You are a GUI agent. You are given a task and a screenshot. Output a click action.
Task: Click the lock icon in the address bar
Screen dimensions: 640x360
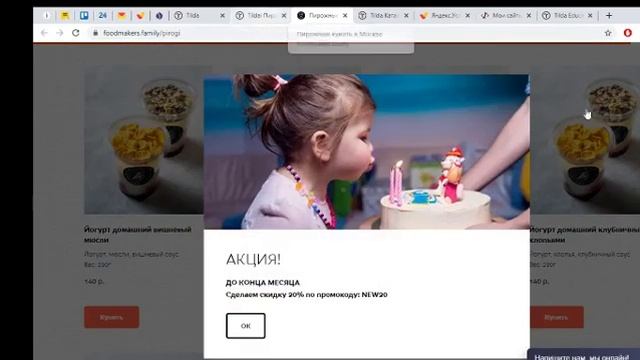95,33
